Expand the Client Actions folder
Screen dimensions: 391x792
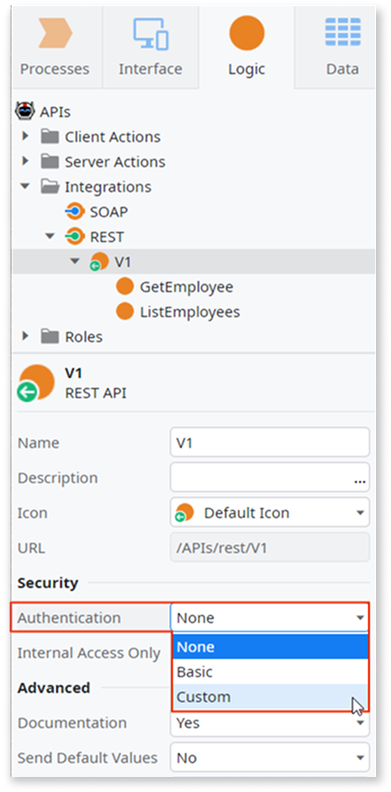coord(26,136)
